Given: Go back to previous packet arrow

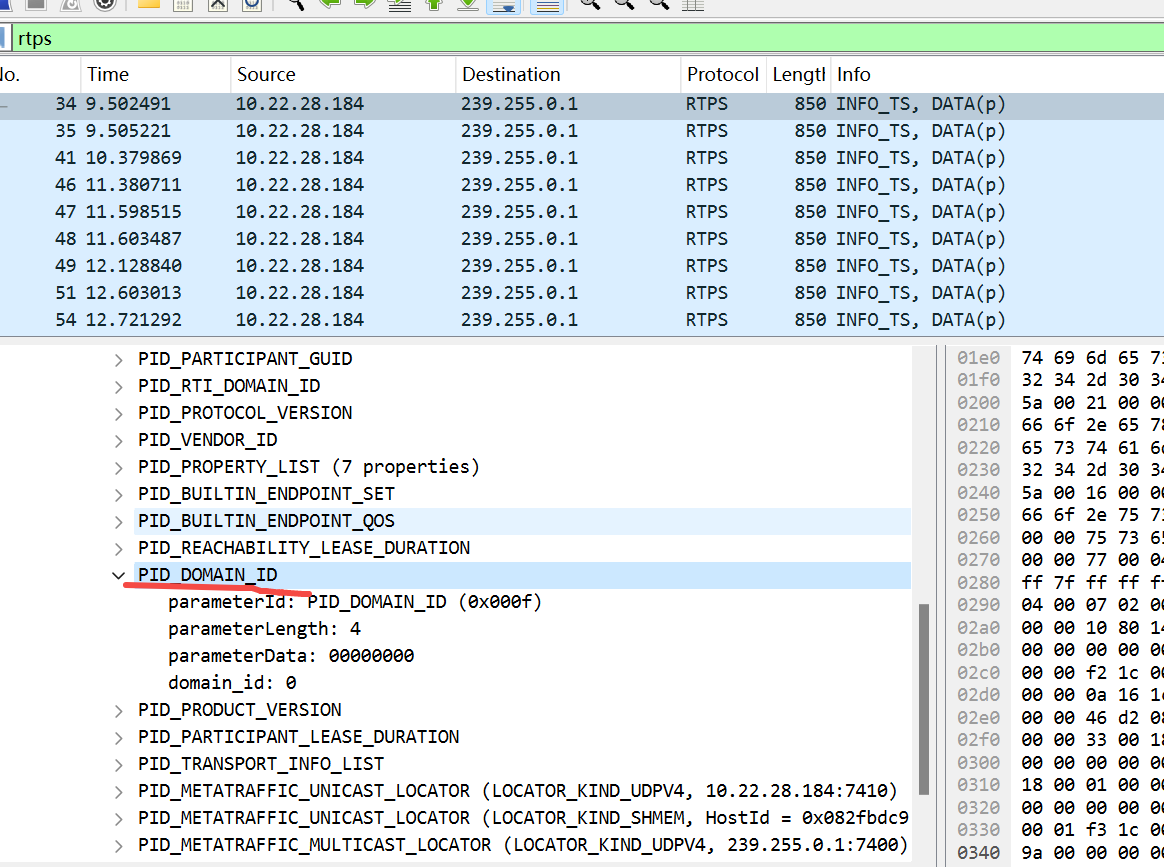Looking at the screenshot, I should pos(329,4).
